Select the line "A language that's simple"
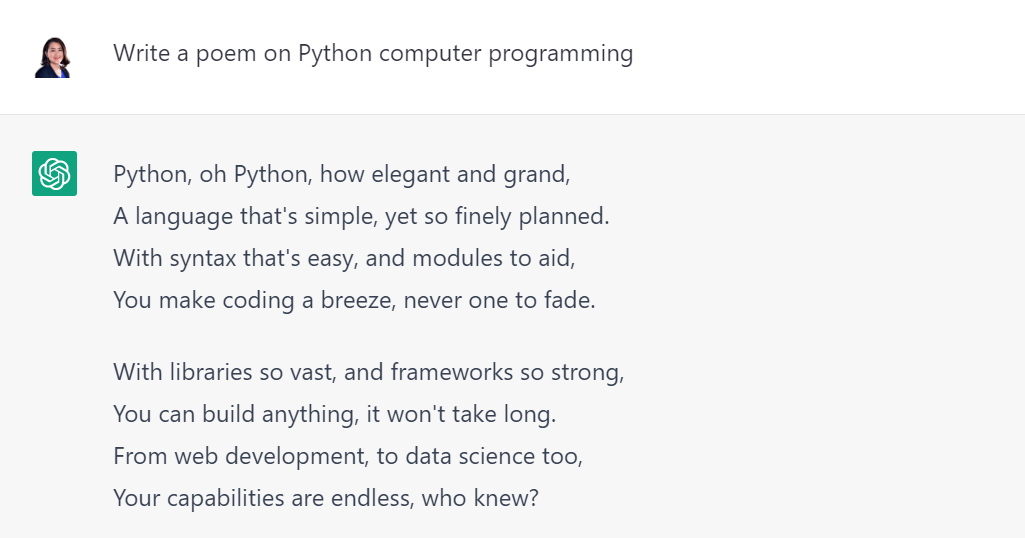The width and height of the screenshot is (1025, 538). click(361, 216)
